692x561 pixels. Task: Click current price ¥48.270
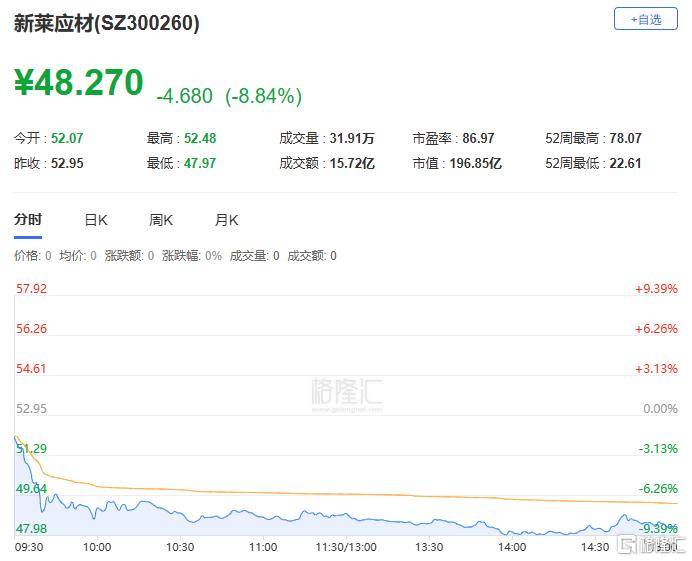[79, 82]
